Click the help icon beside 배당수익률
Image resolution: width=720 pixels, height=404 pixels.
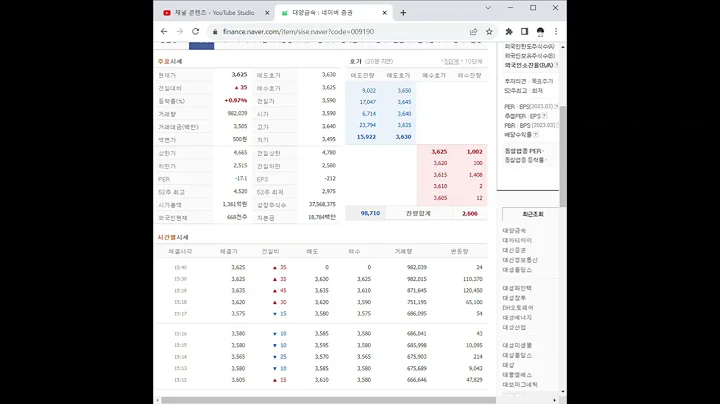(x=536, y=135)
